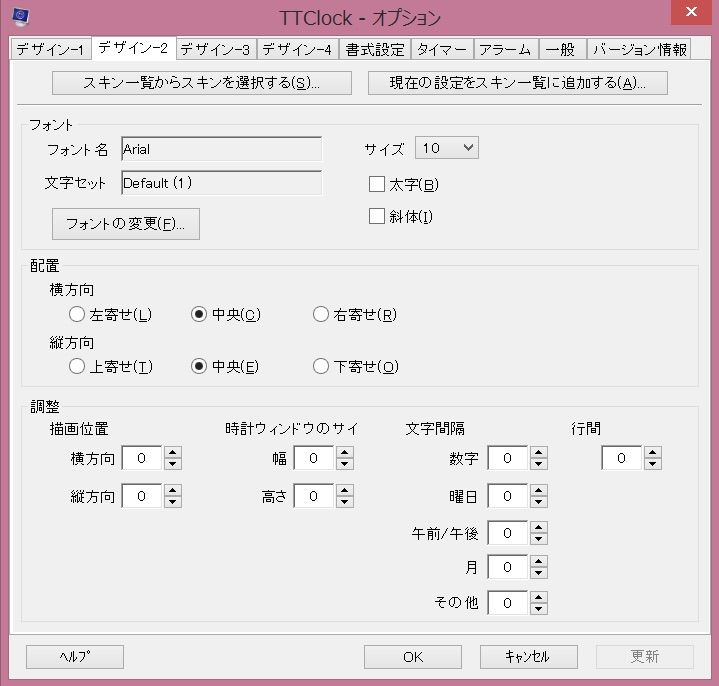Show the バージョン情報 tab
Viewport: 719px width, 686px height.
coord(639,49)
